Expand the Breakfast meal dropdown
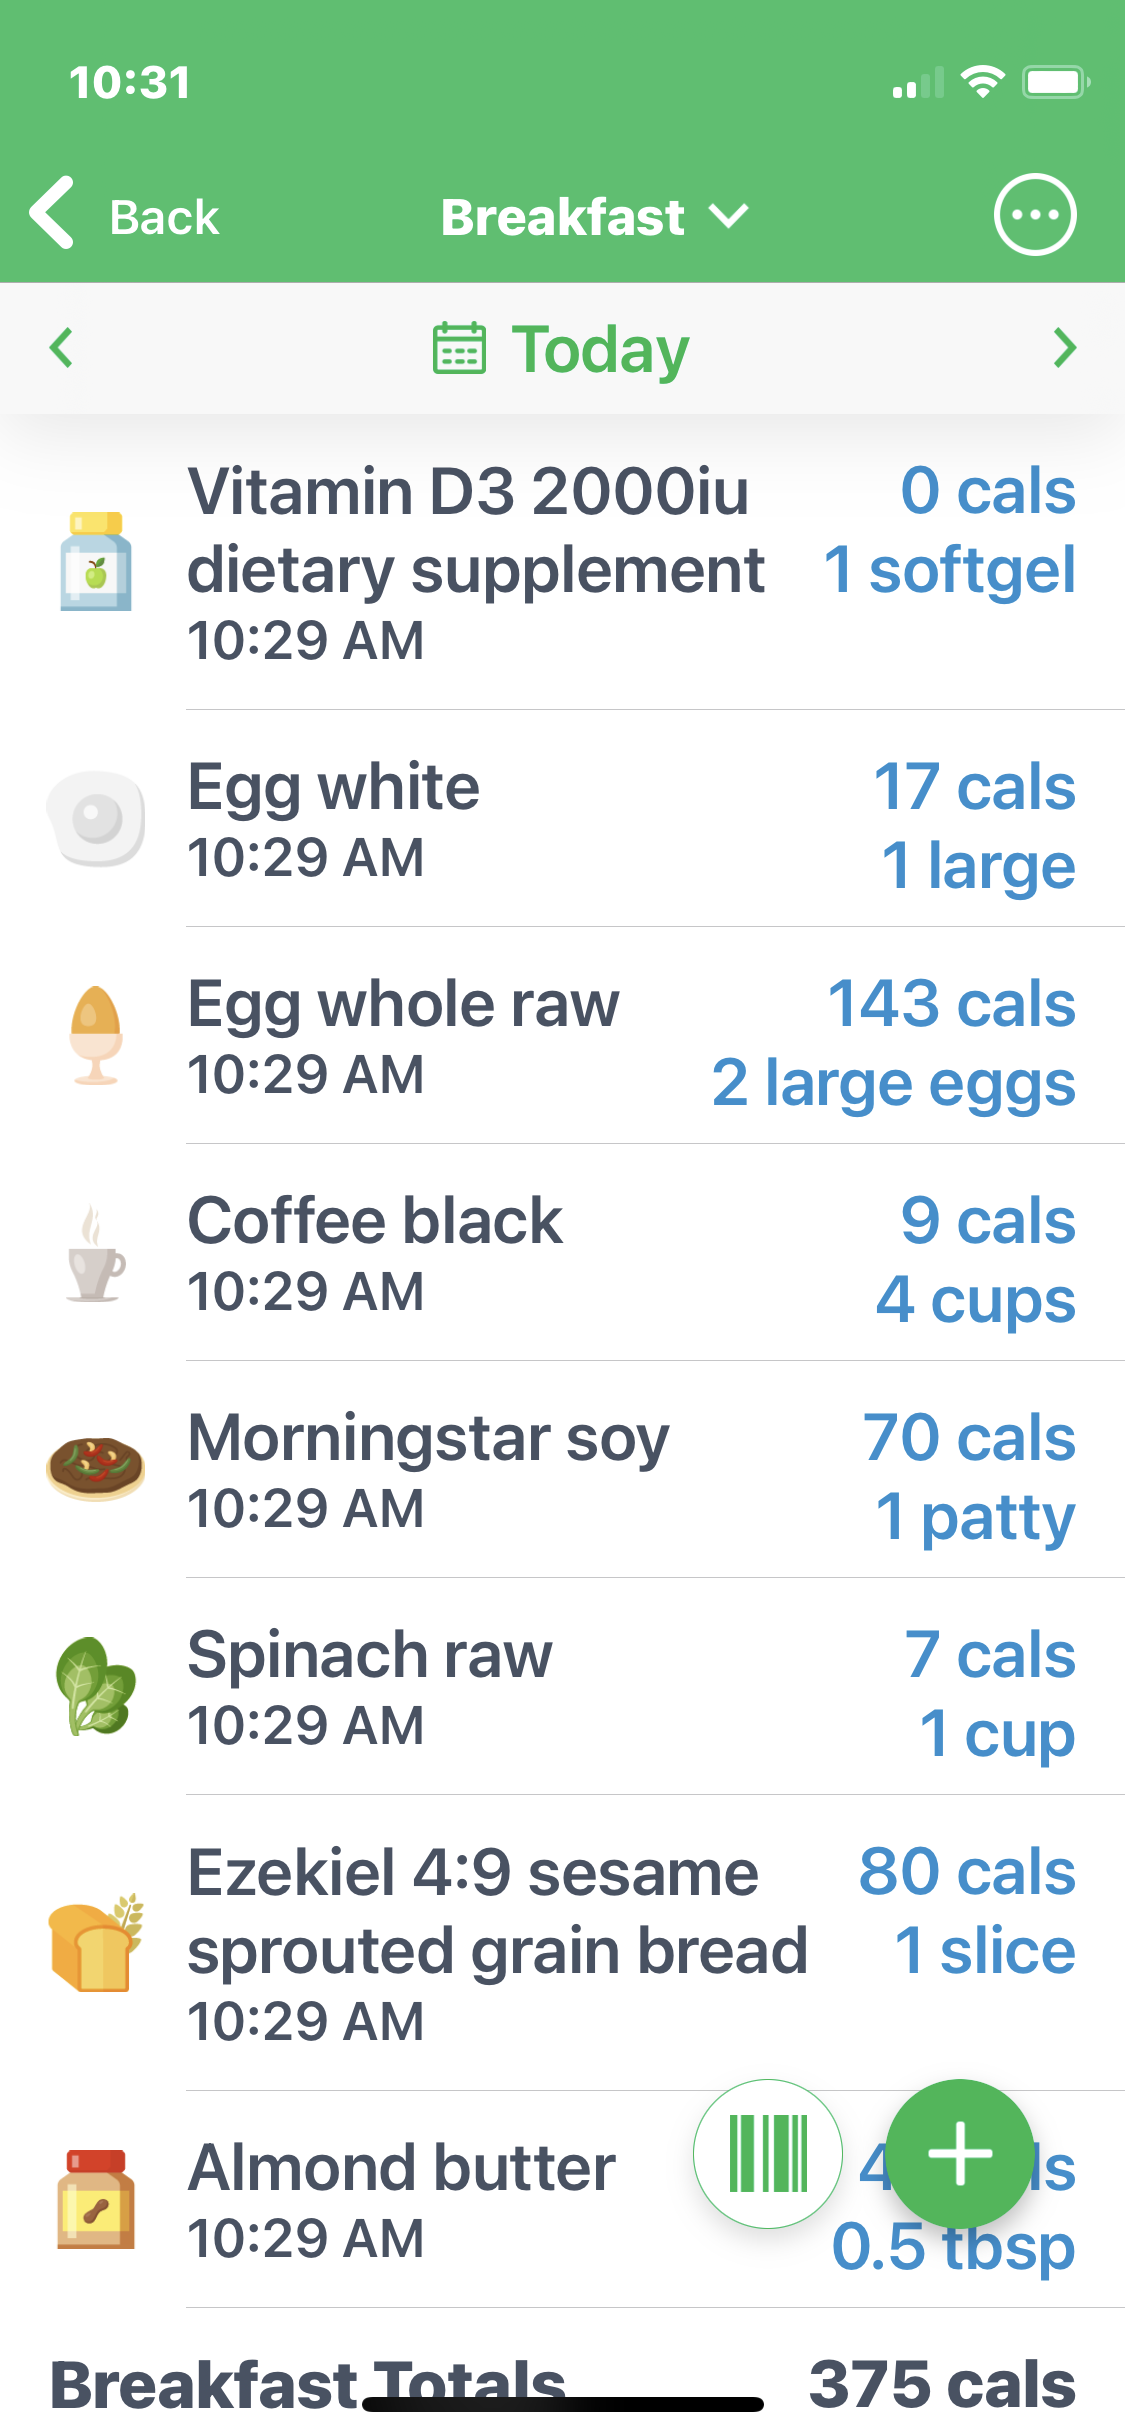This screenshot has height=2436, width=1125. coord(594,217)
